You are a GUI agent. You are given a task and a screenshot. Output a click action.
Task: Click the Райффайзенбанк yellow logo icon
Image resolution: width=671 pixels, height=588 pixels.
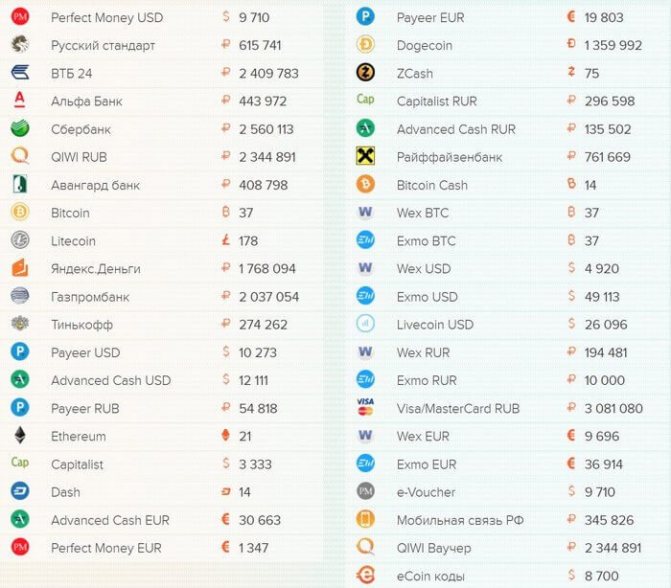pyautogui.click(x=365, y=157)
